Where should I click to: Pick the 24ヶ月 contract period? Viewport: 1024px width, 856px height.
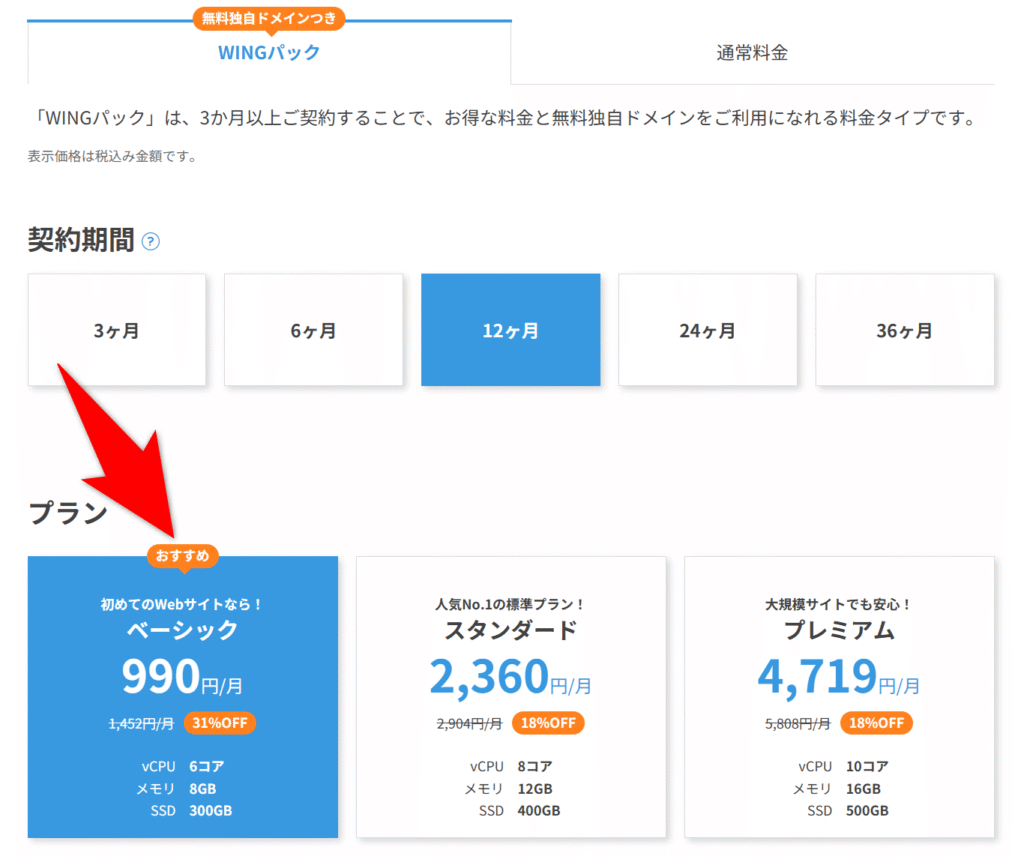pos(707,330)
